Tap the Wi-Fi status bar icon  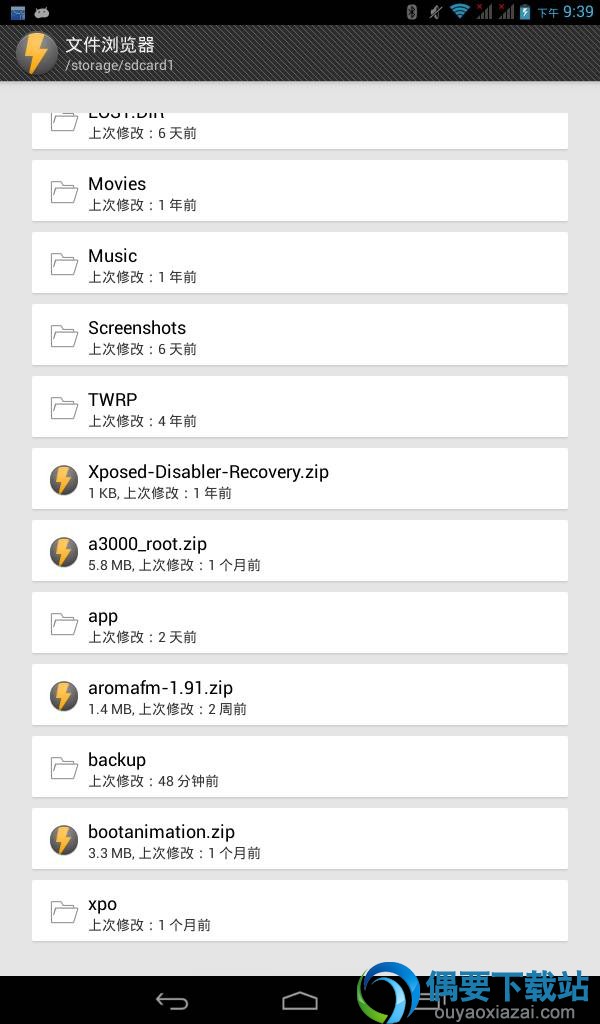pos(460,11)
